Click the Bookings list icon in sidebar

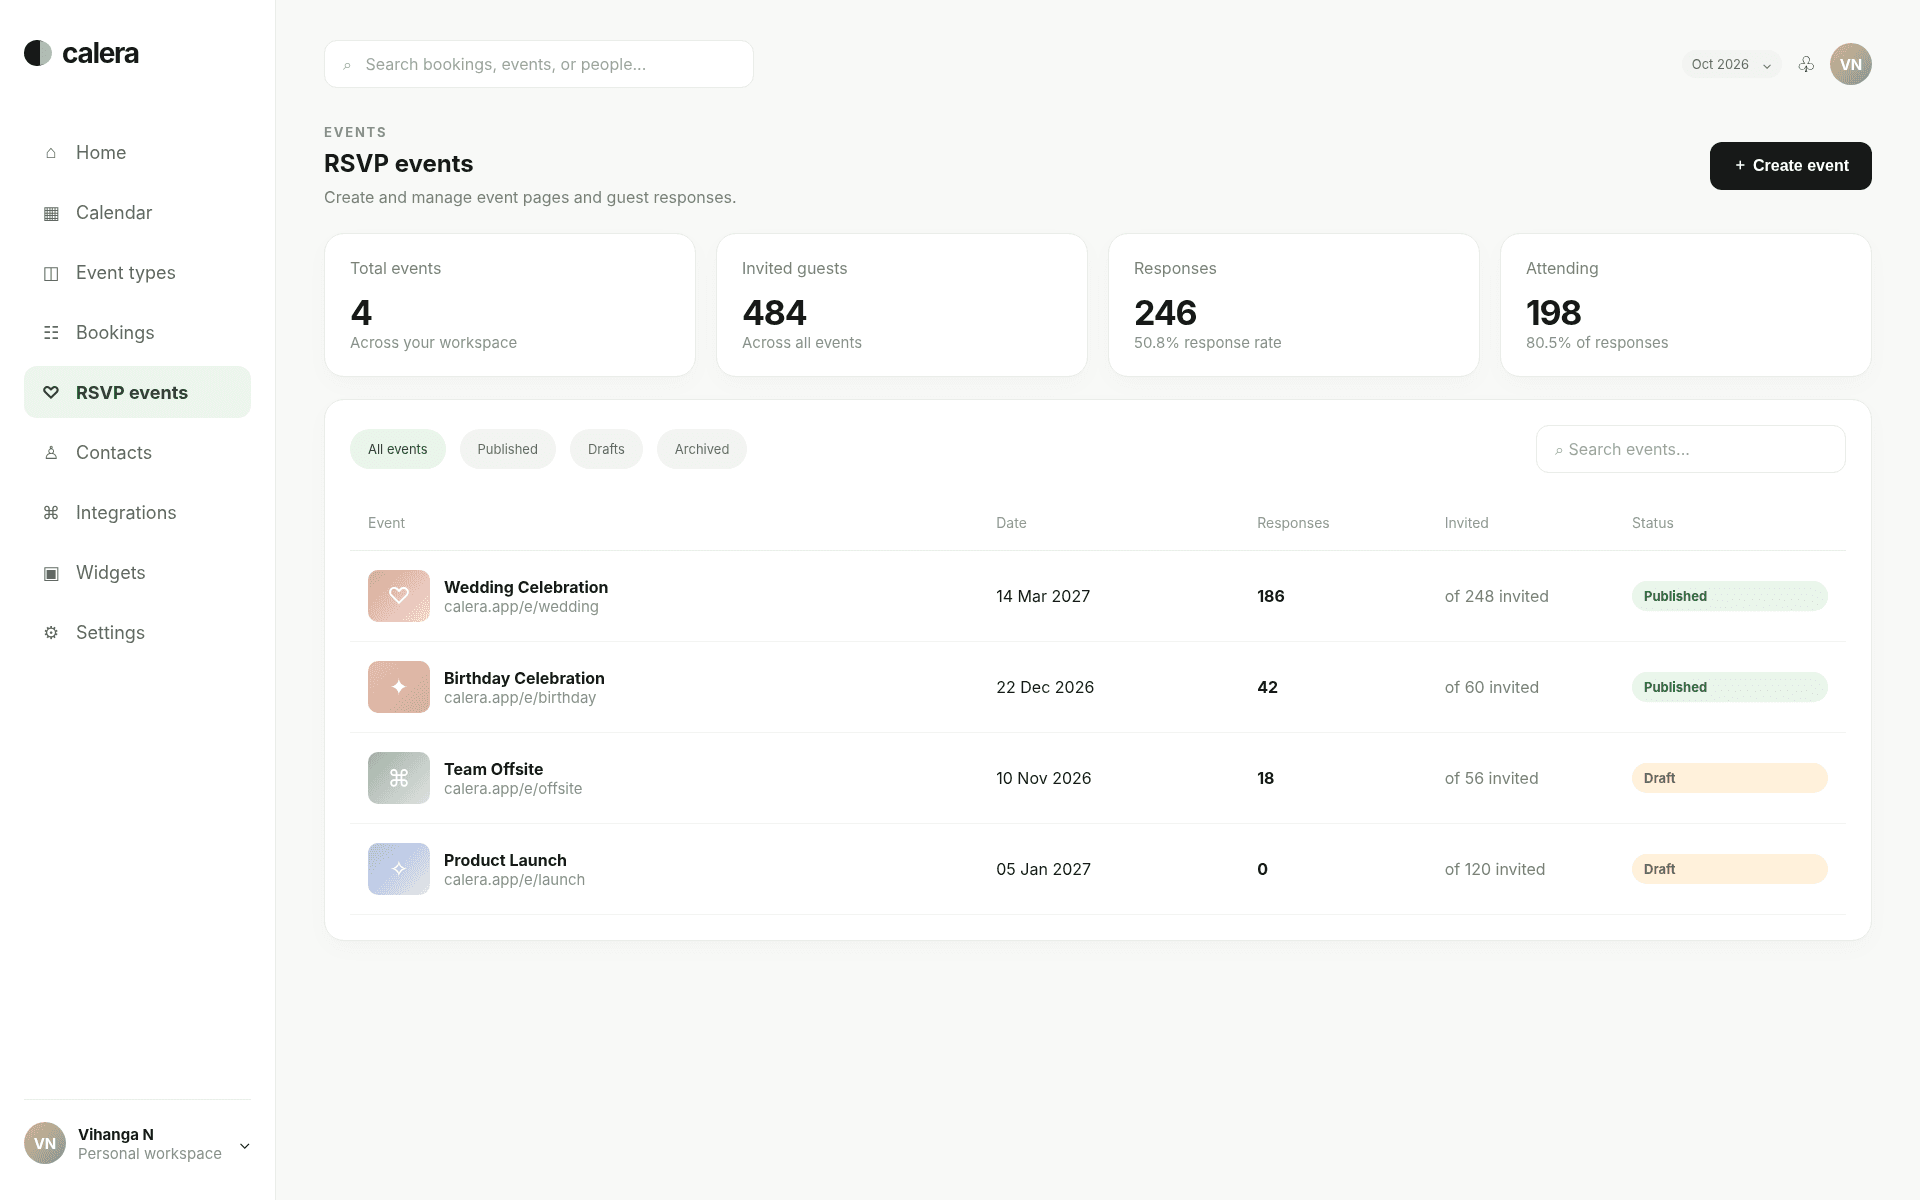(x=51, y=333)
